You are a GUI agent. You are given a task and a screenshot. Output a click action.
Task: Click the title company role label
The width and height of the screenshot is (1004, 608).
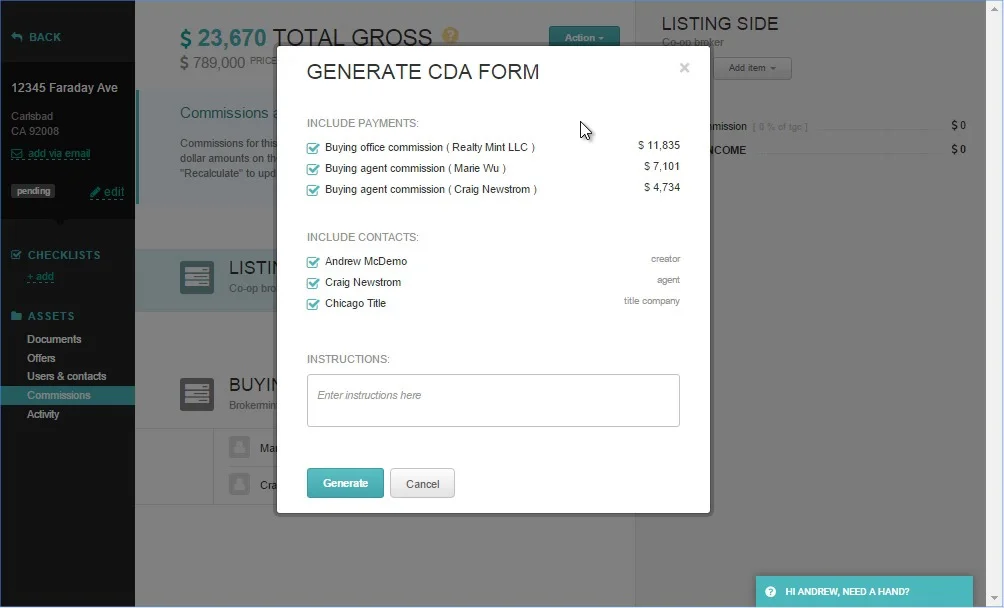(652, 301)
